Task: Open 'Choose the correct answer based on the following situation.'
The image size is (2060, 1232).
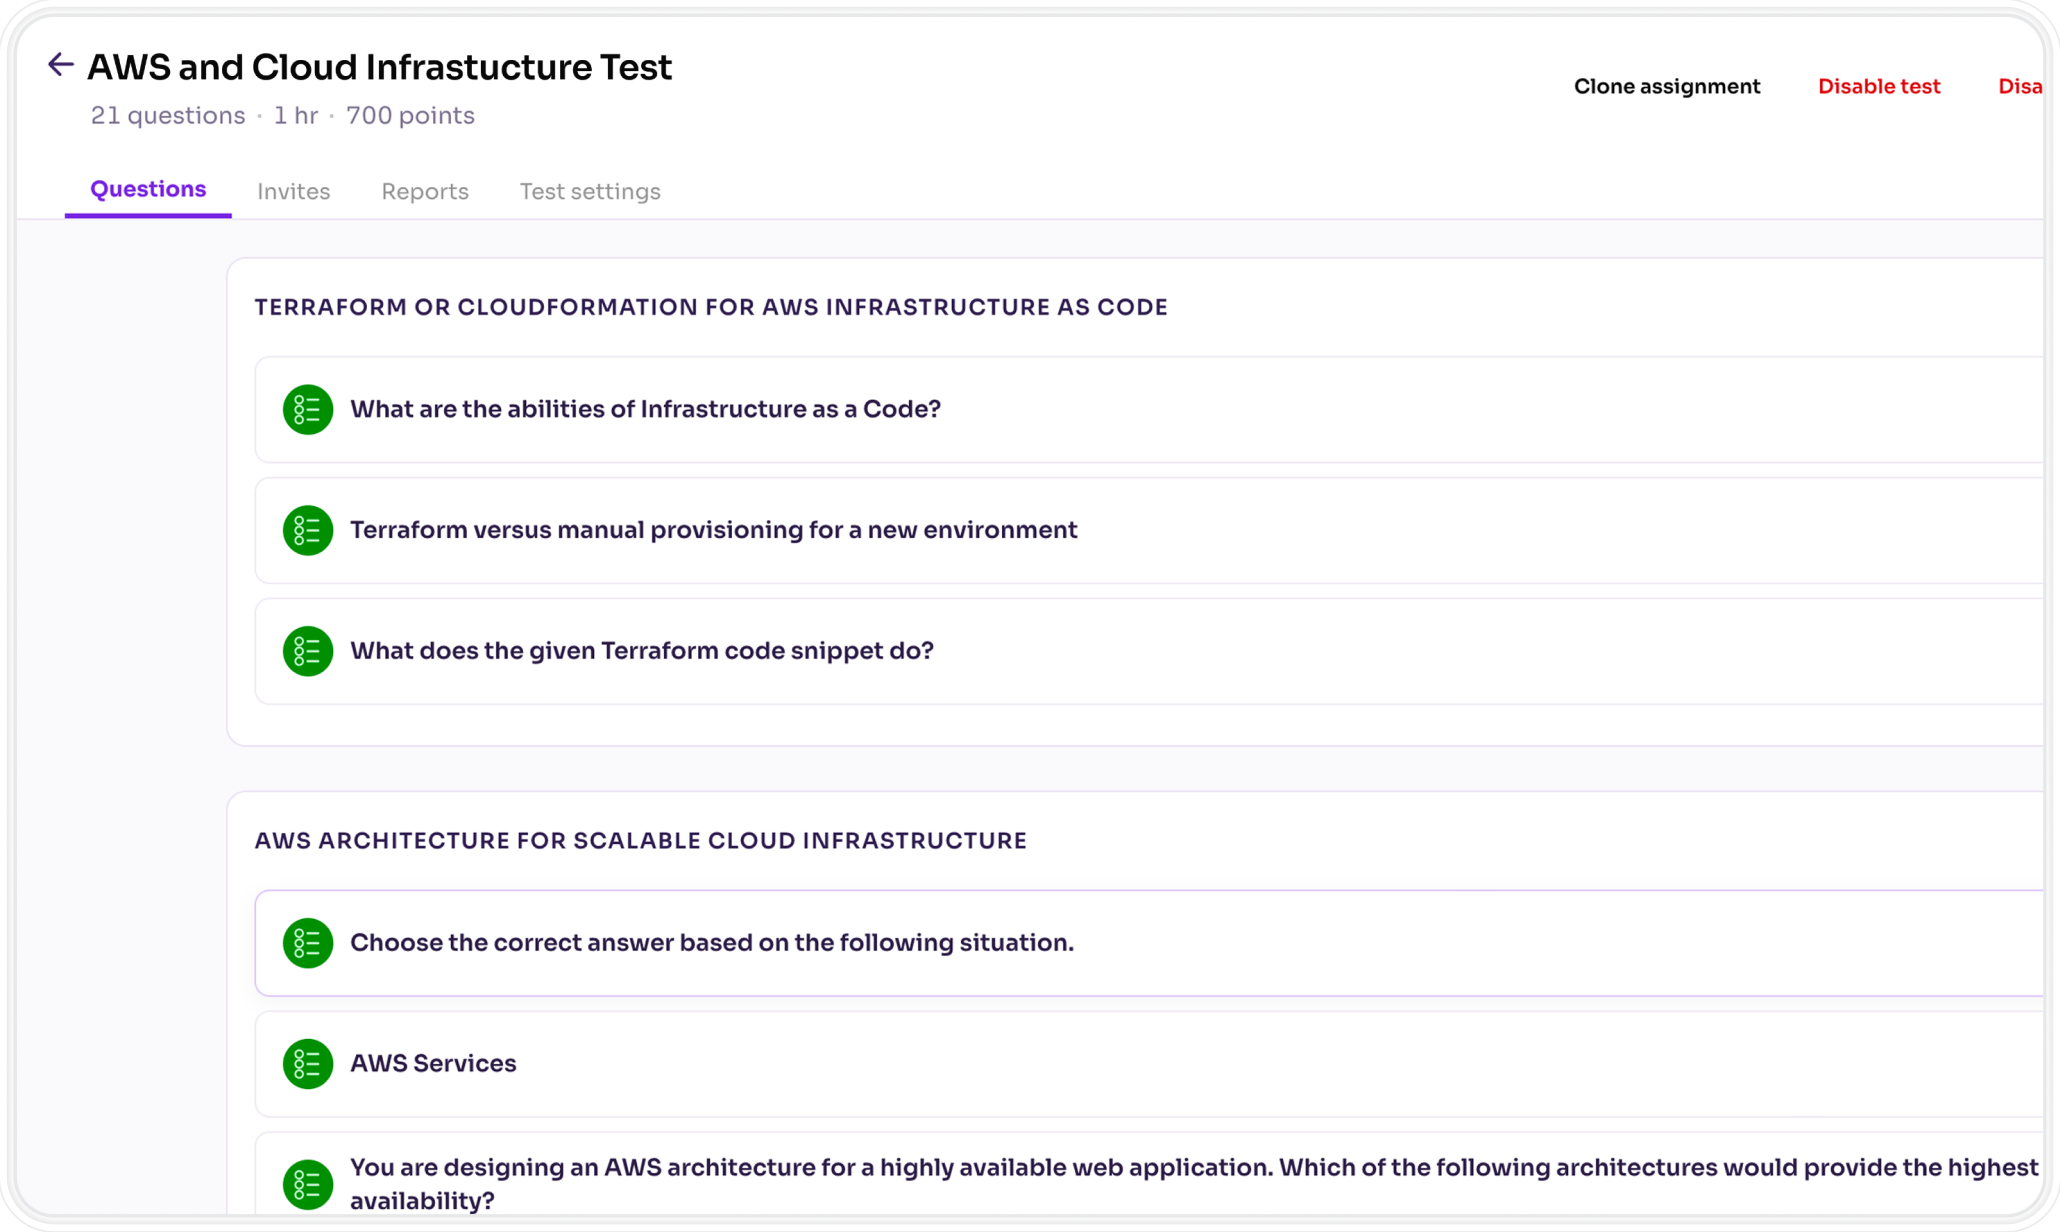Action: [x=1150, y=943]
